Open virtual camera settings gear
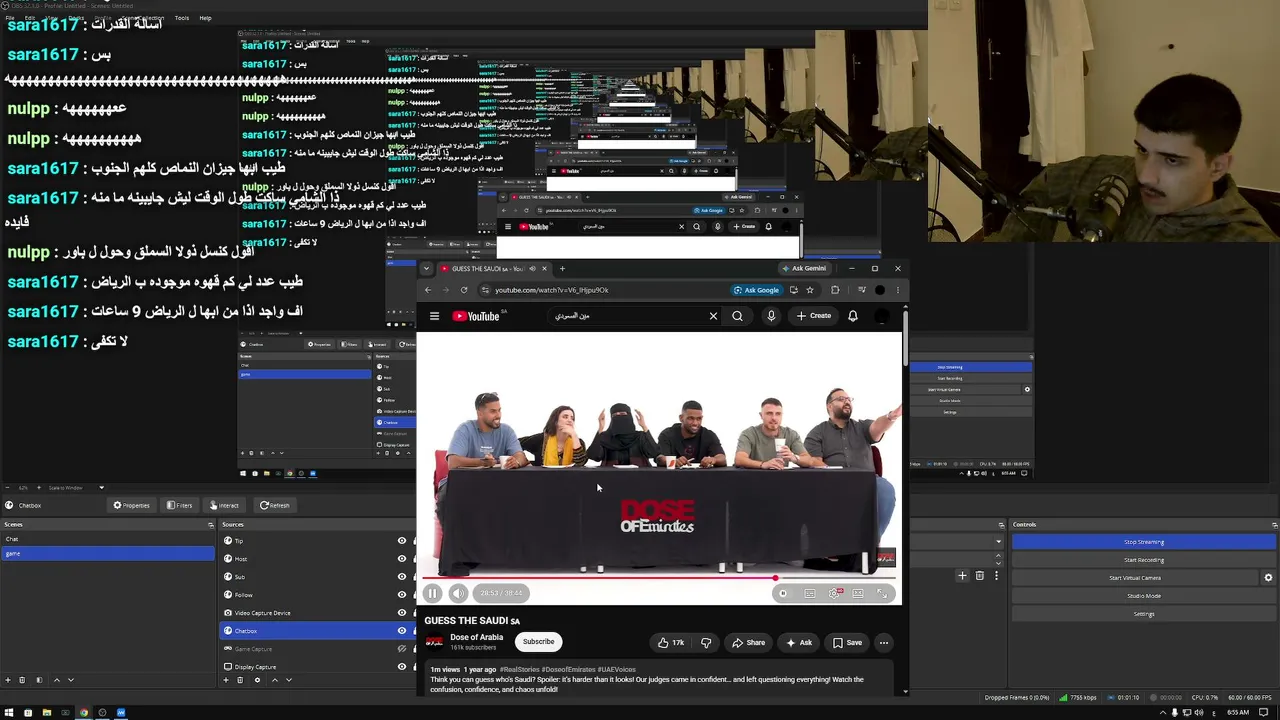The image size is (1280, 720). click(1268, 578)
